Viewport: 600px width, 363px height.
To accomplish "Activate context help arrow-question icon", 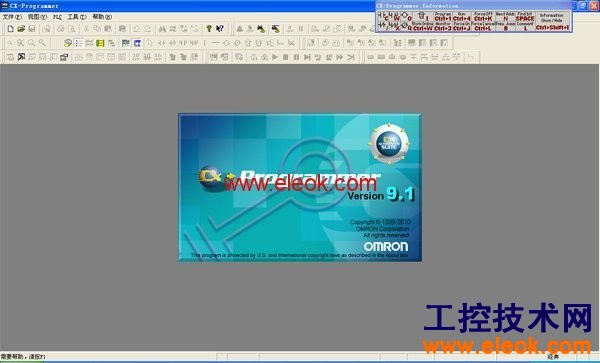I will coord(220,29).
